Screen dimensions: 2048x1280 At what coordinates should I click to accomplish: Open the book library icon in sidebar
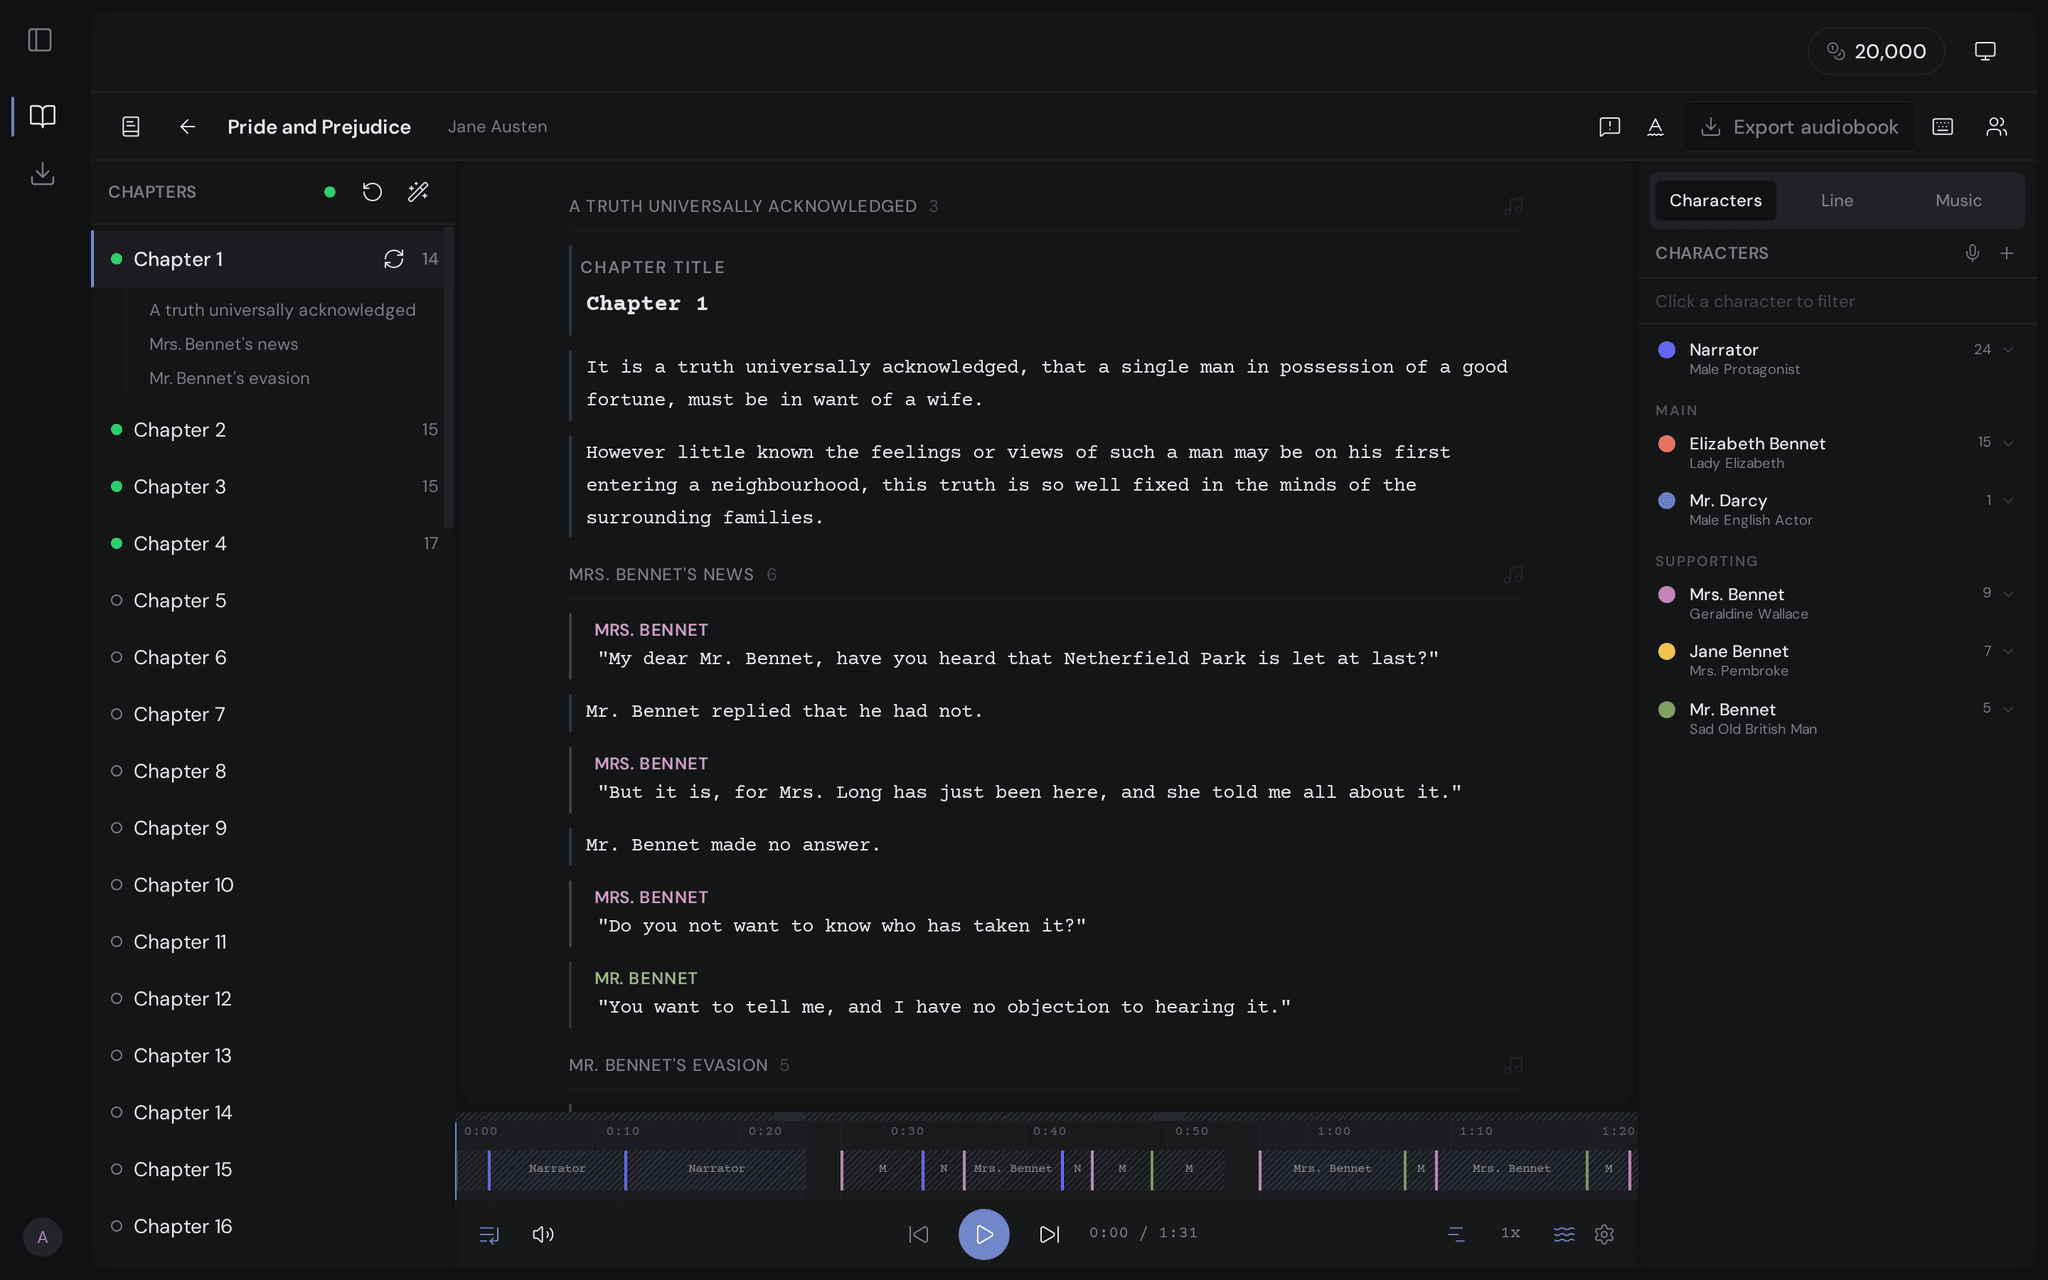[42, 116]
